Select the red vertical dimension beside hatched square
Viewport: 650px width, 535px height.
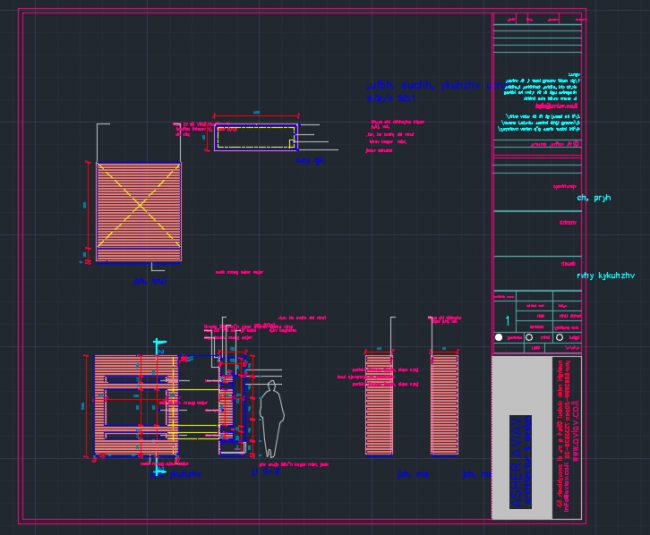pyautogui.click(x=89, y=212)
